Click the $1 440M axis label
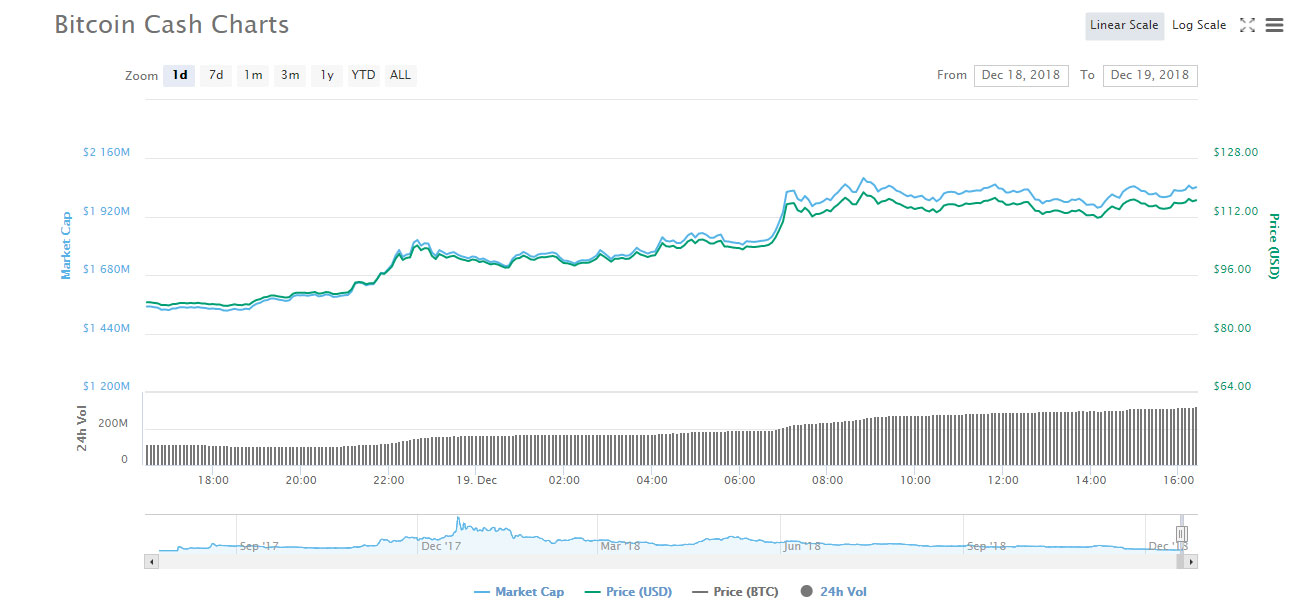1291x609 pixels. [106, 328]
